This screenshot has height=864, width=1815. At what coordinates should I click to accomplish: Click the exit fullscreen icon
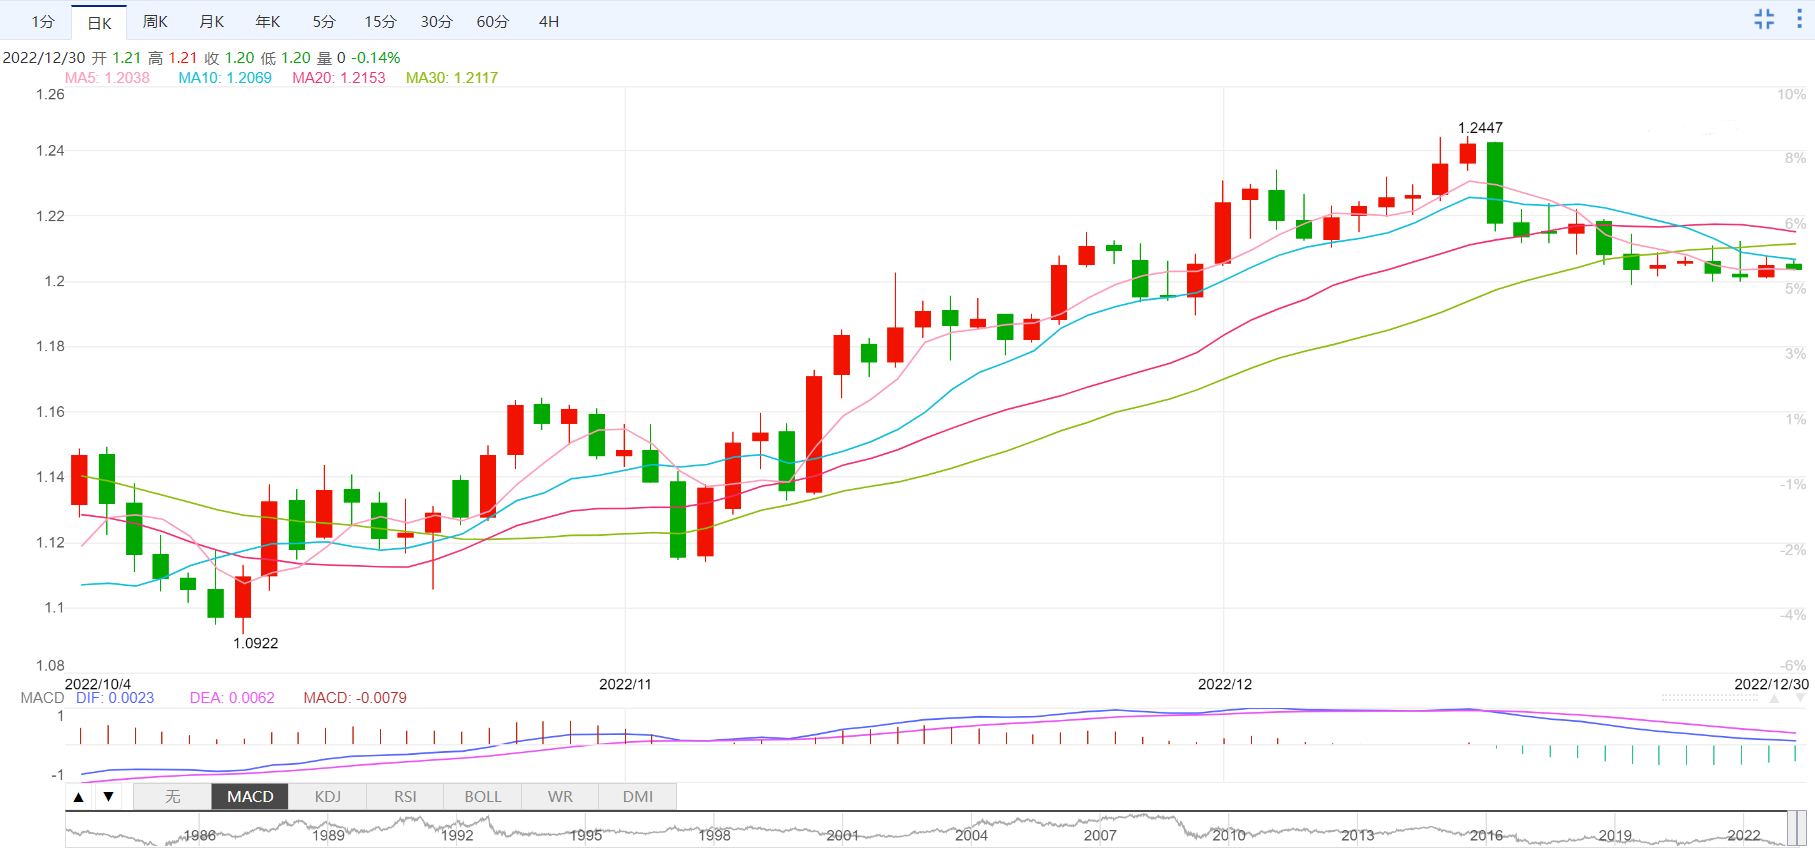tap(1764, 19)
